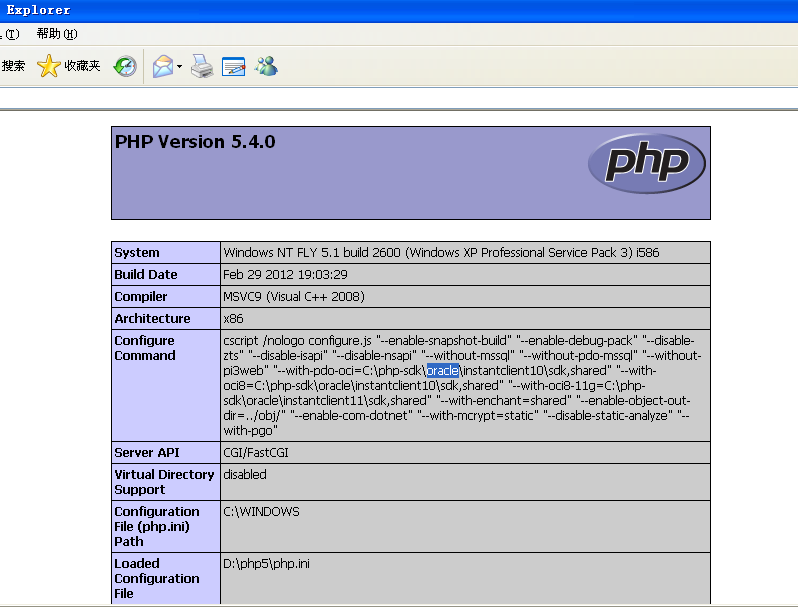The height and width of the screenshot is (607, 798).
Task: Open the Mail envelope icon
Action: click(x=163, y=66)
